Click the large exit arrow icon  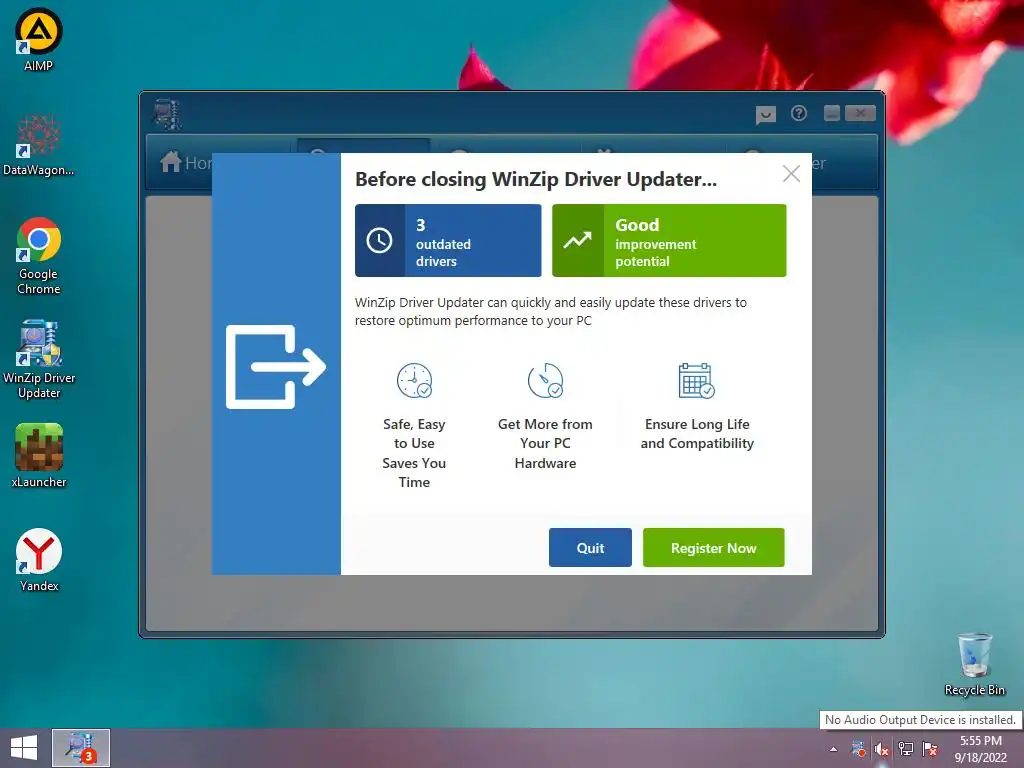tap(276, 366)
